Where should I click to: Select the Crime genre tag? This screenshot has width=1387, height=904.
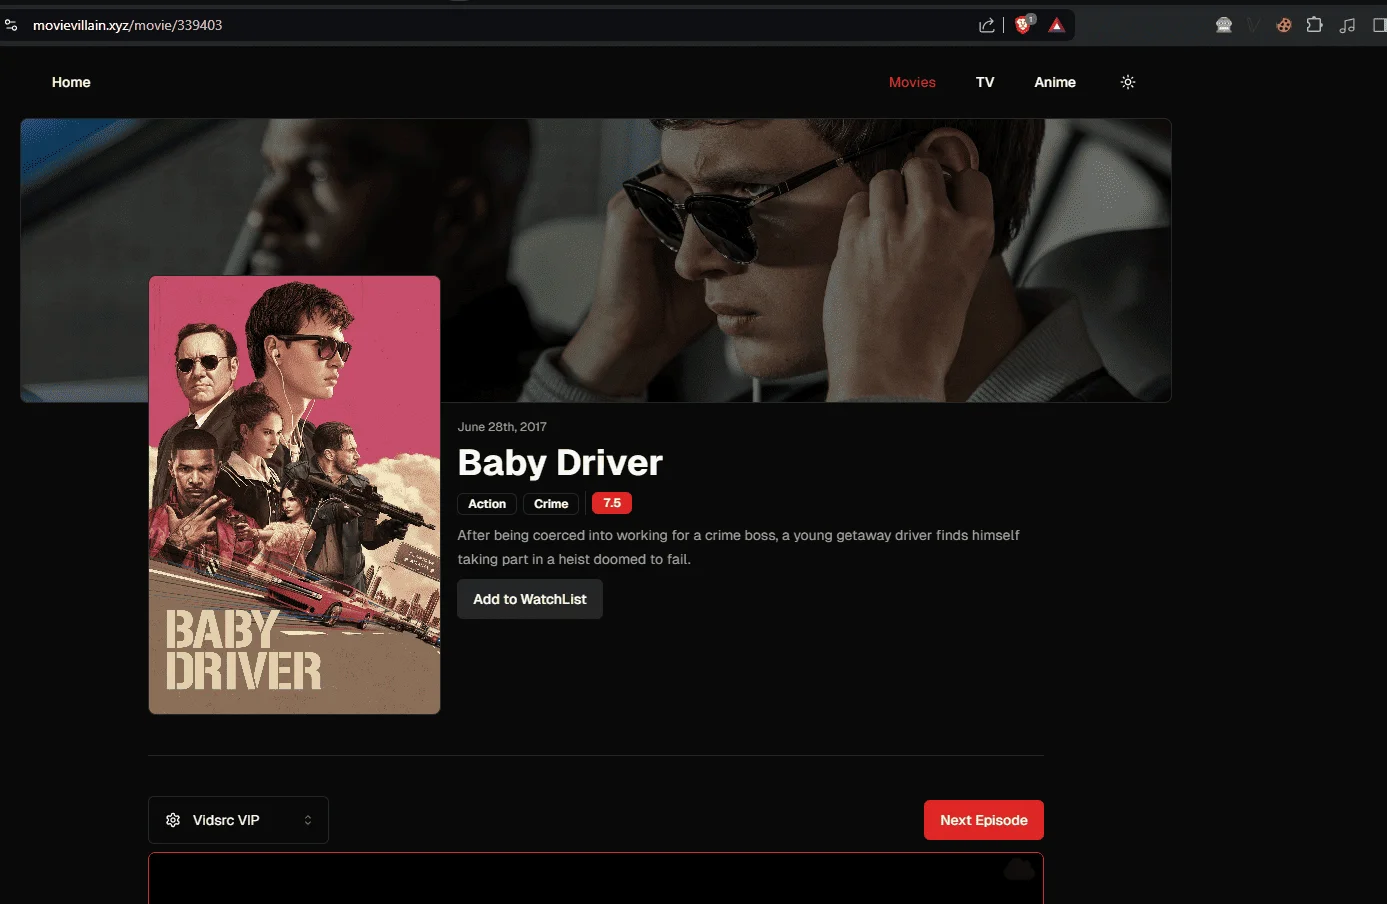coord(551,504)
